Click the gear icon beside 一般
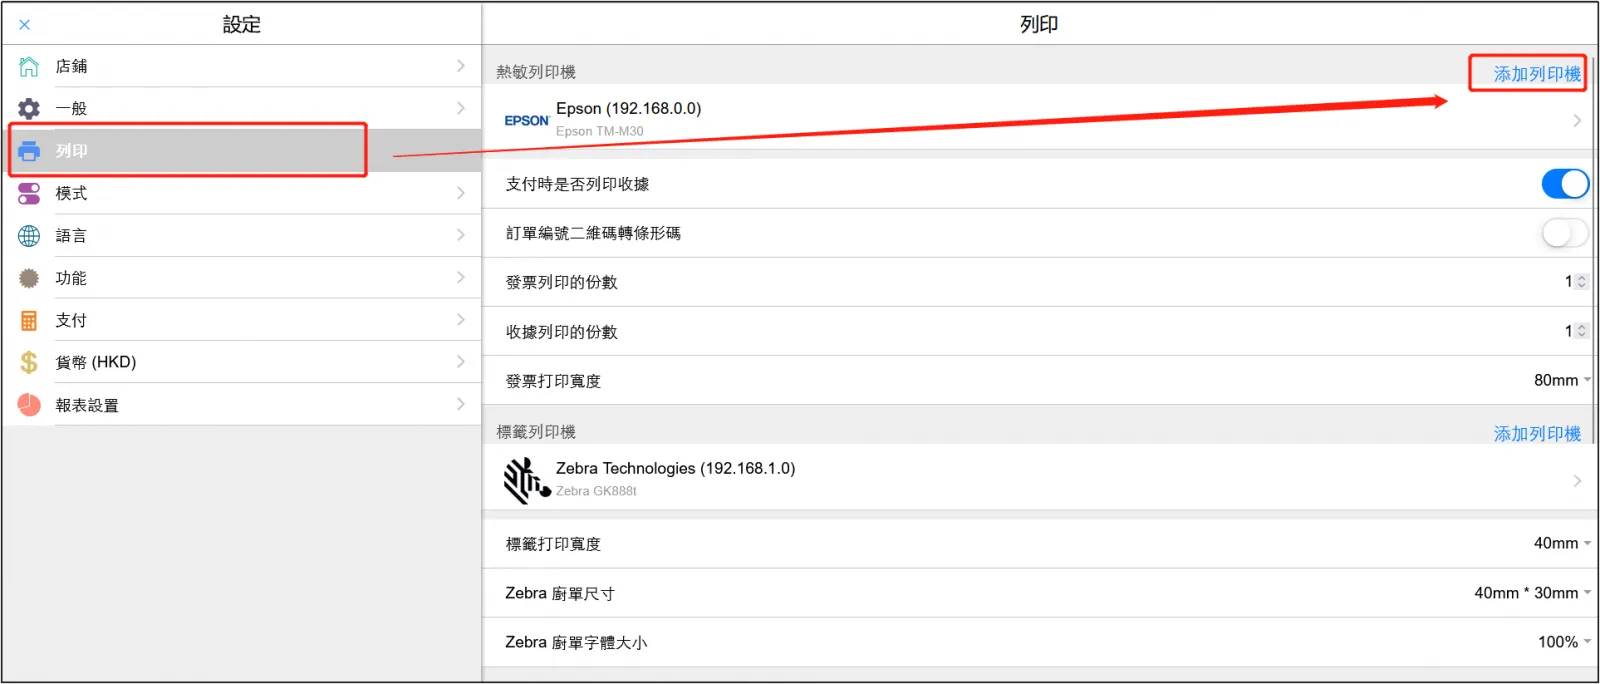The image size is (1600, 684). point(29,109)
